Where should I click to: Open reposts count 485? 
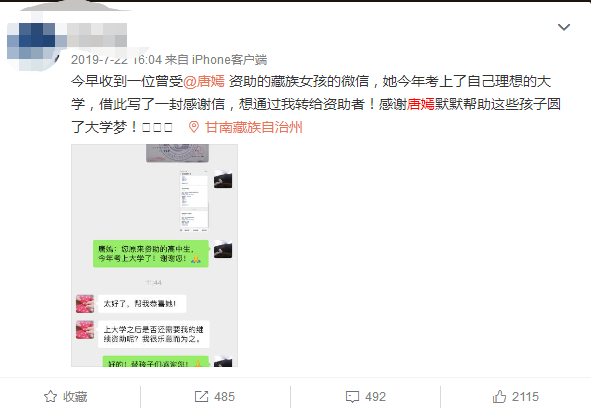(x=225, y=396)
